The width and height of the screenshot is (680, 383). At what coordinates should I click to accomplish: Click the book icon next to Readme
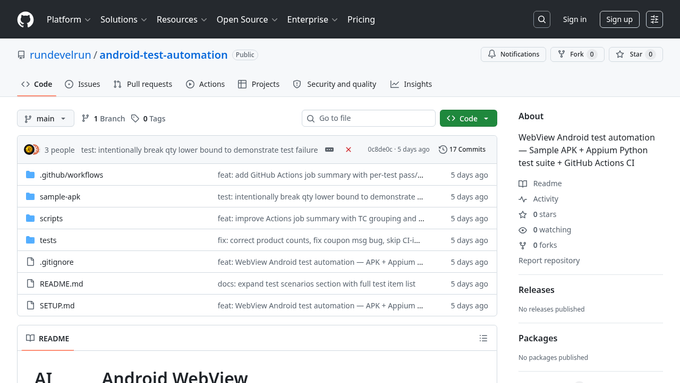[x=523, y=183]
